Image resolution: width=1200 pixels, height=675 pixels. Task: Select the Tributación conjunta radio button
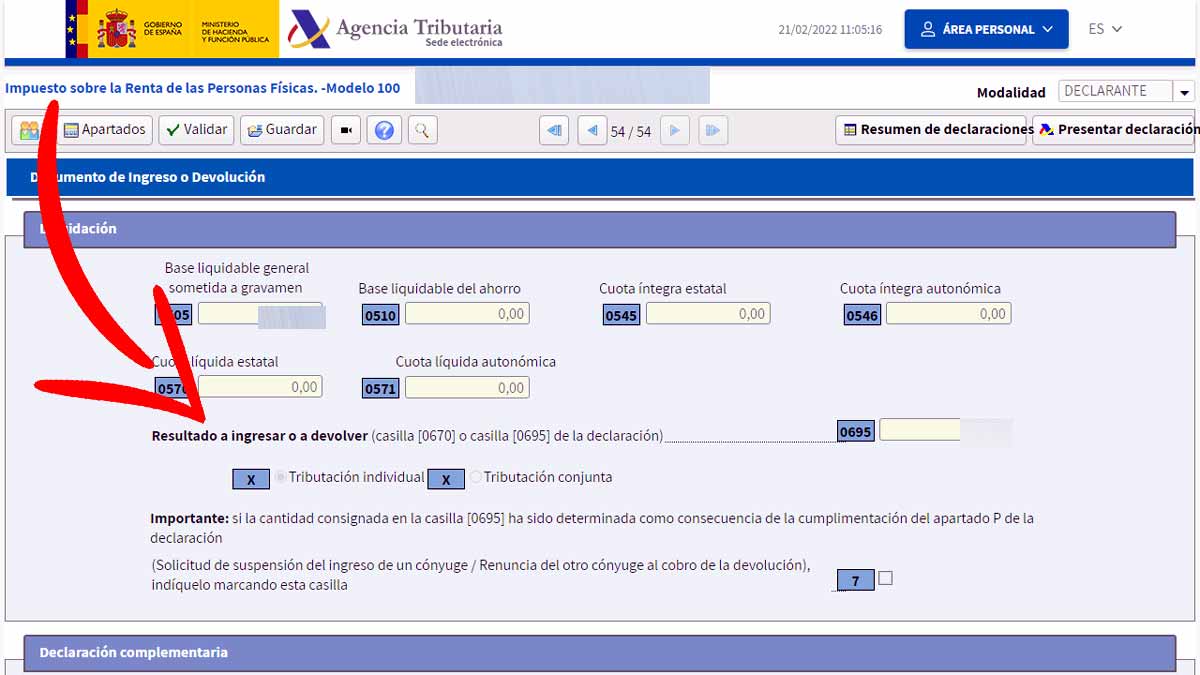pyautogui.click(x=476, y=478)
